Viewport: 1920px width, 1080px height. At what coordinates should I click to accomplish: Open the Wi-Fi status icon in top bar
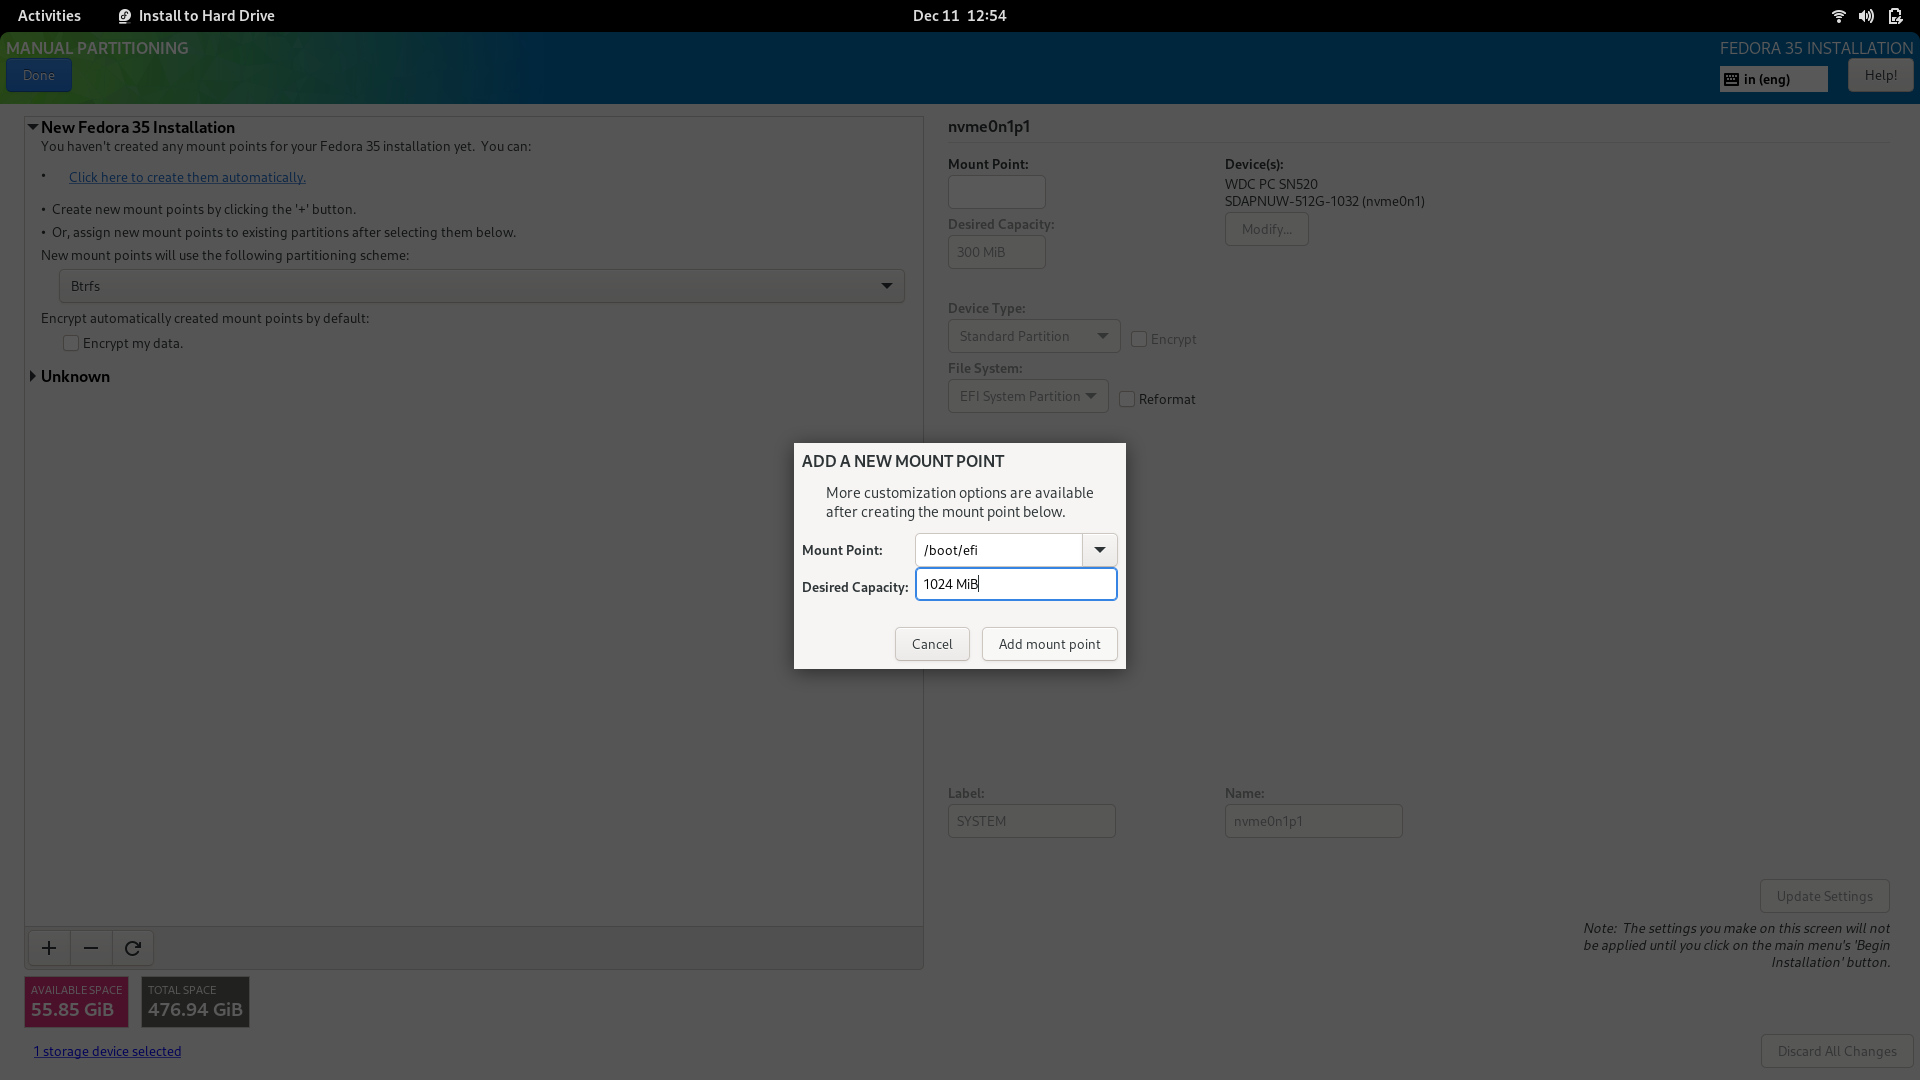(x=1838, y=16)
